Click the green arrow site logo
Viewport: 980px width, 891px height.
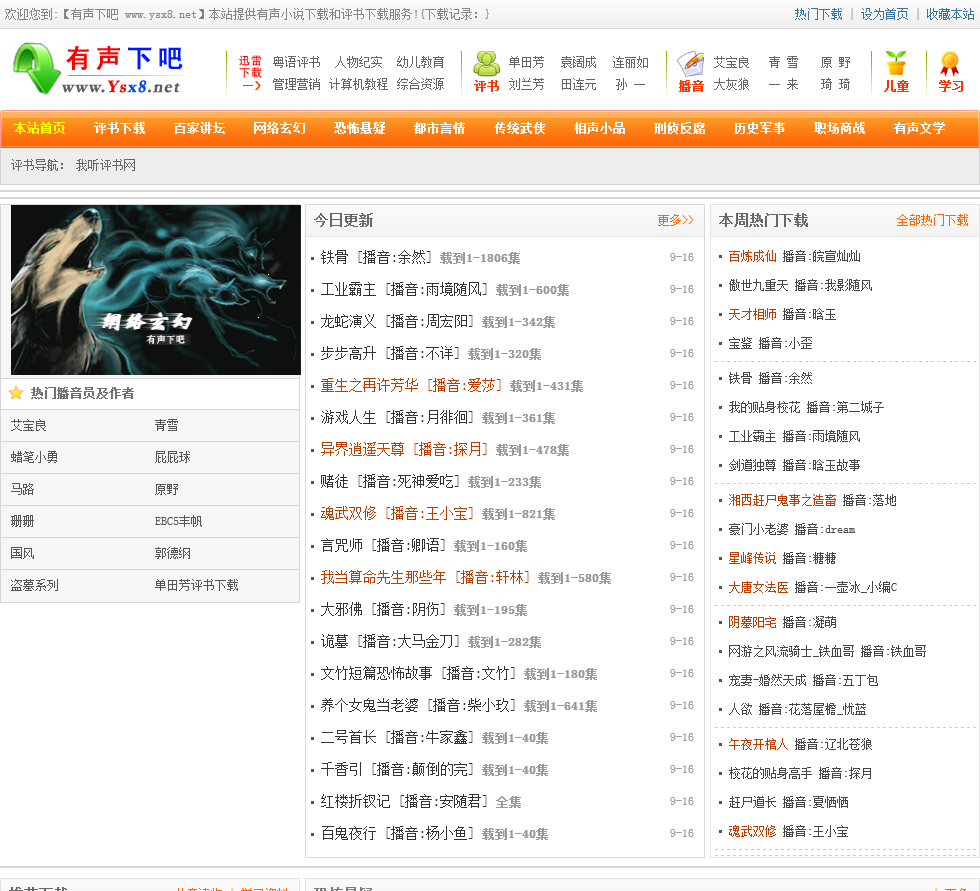point(36,68)
